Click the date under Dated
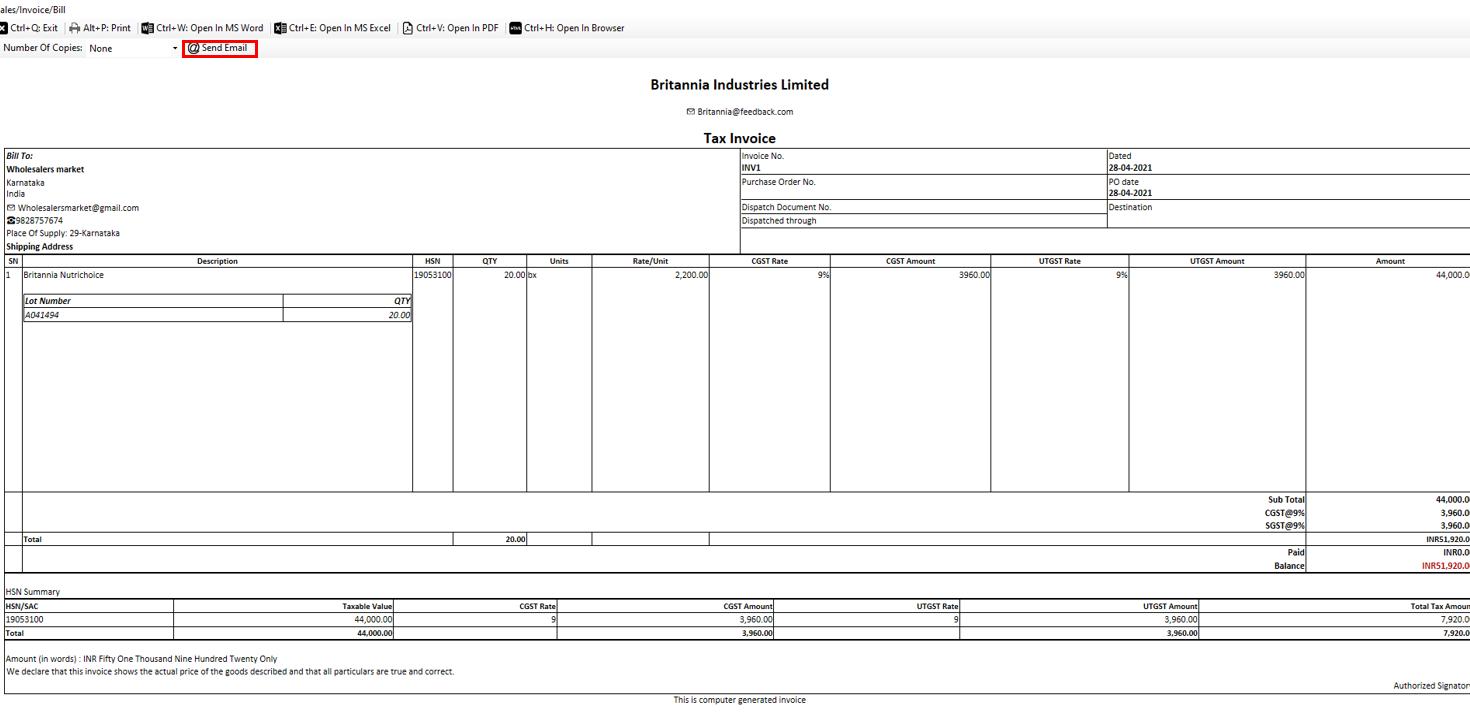The image size is (1470, 724). 1130,168
